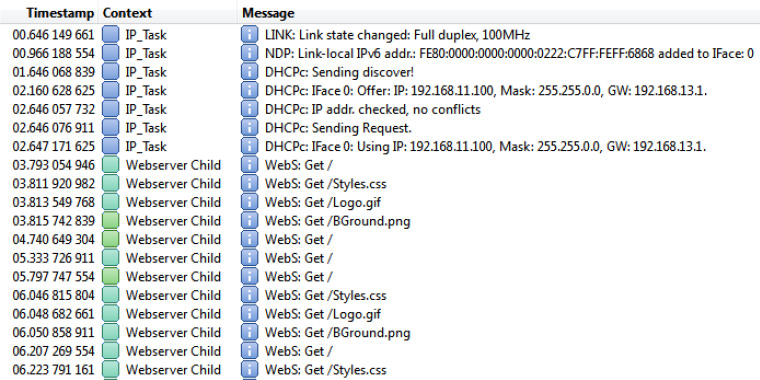
Task: Click bright green context icon at 03.815 742 839
Action: (111, 221)
